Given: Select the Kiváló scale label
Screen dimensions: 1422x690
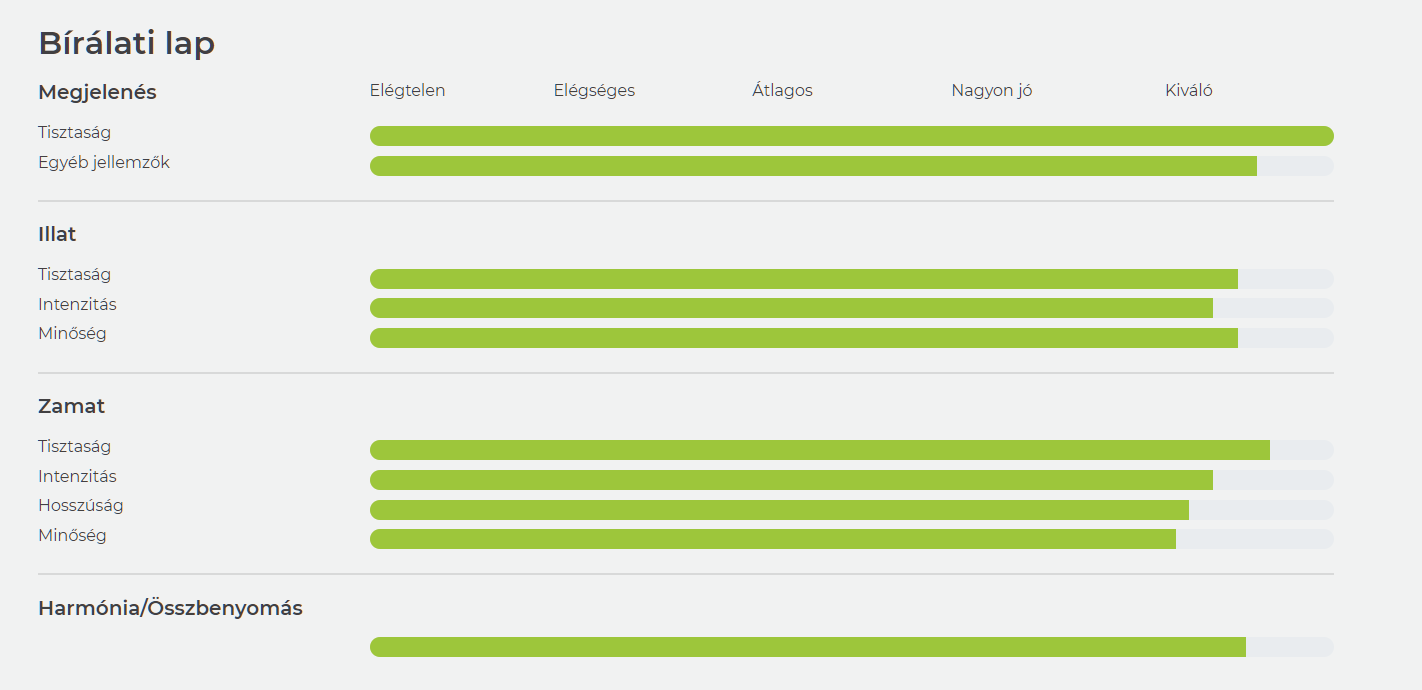Looking at the screenshot, I should [x=1189, y=91].
